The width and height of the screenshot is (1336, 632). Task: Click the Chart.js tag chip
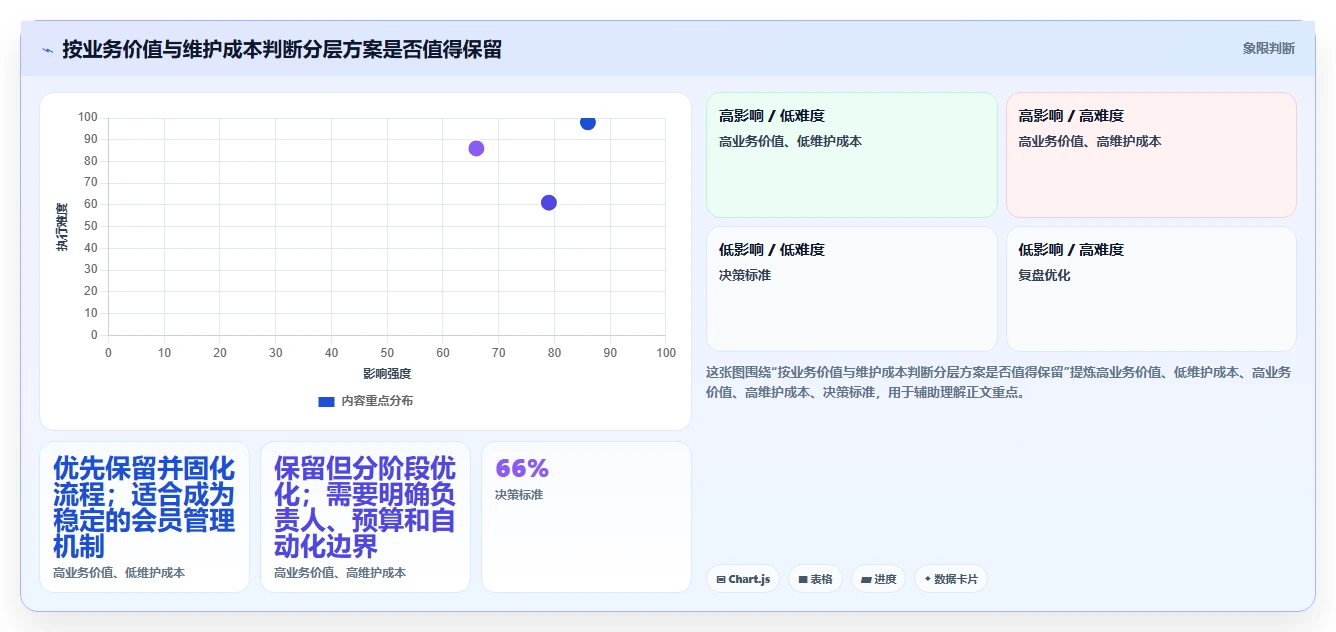pyautogui.click(x=743, y=579)
